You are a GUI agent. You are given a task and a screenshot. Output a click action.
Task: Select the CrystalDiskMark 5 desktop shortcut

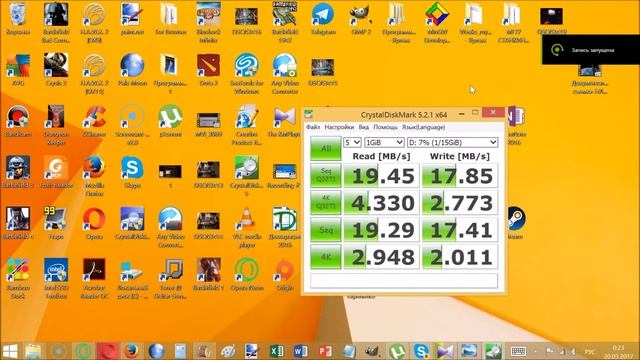[x=247, y=176]
